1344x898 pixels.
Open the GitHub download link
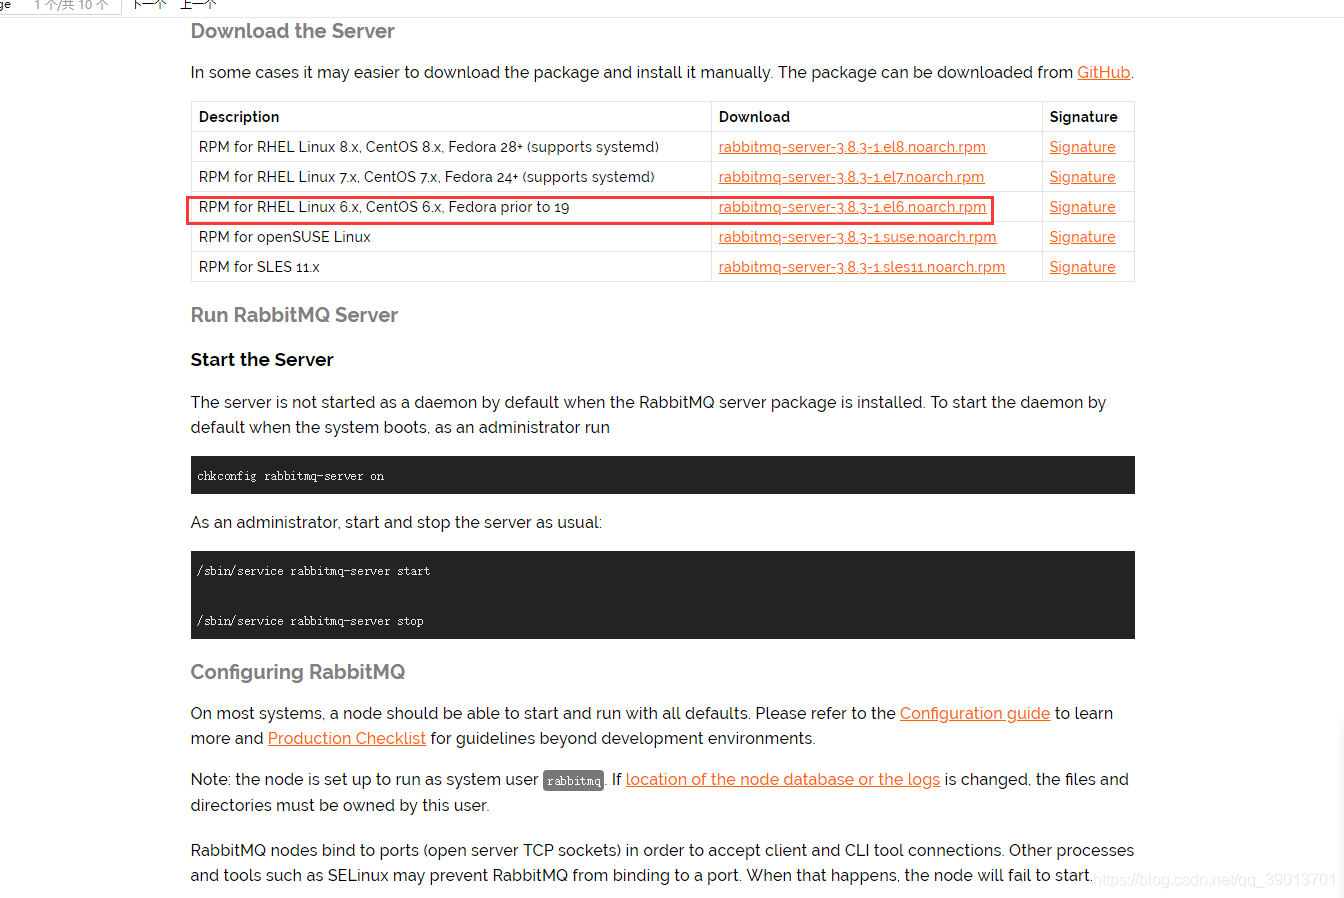1103,73
